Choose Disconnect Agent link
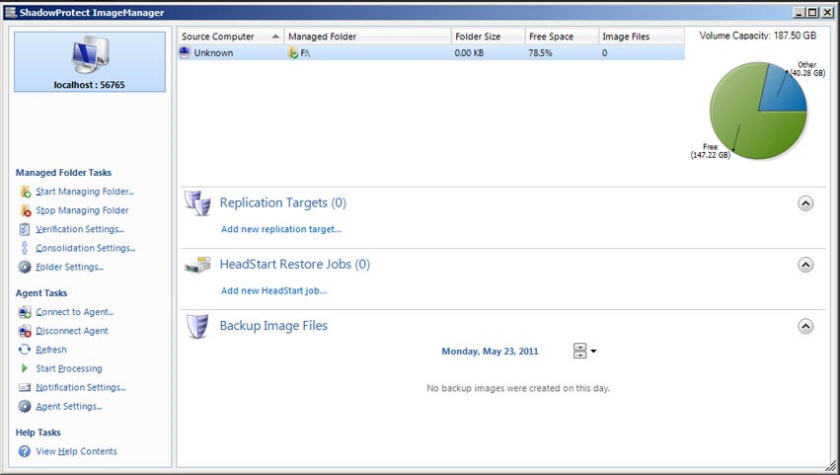840x475 pixels. click(72, 331)
